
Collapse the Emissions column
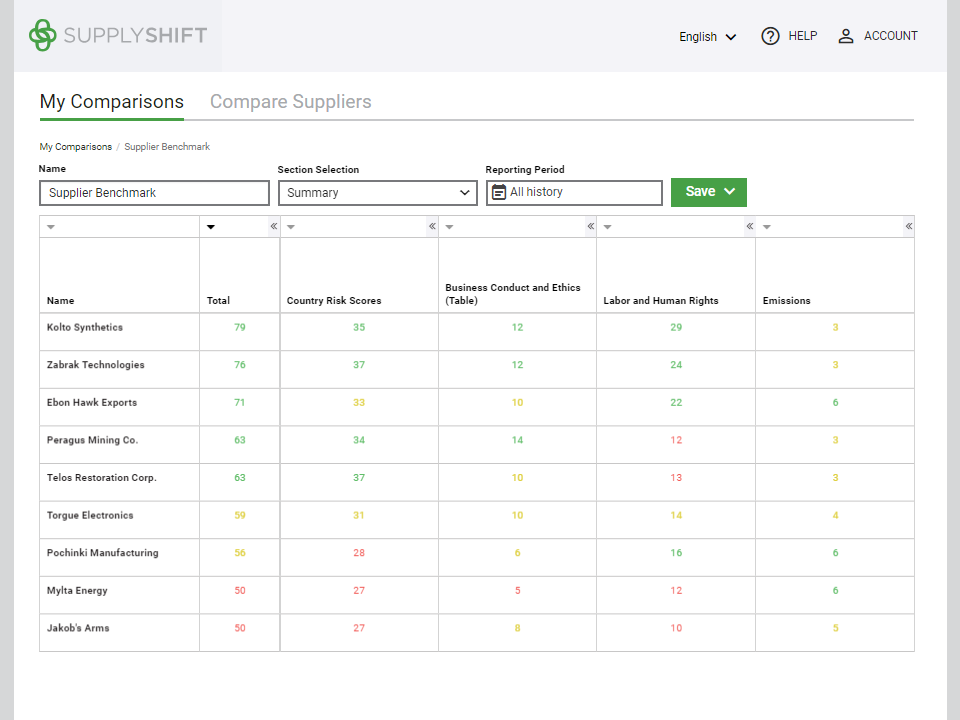point(908,227)
